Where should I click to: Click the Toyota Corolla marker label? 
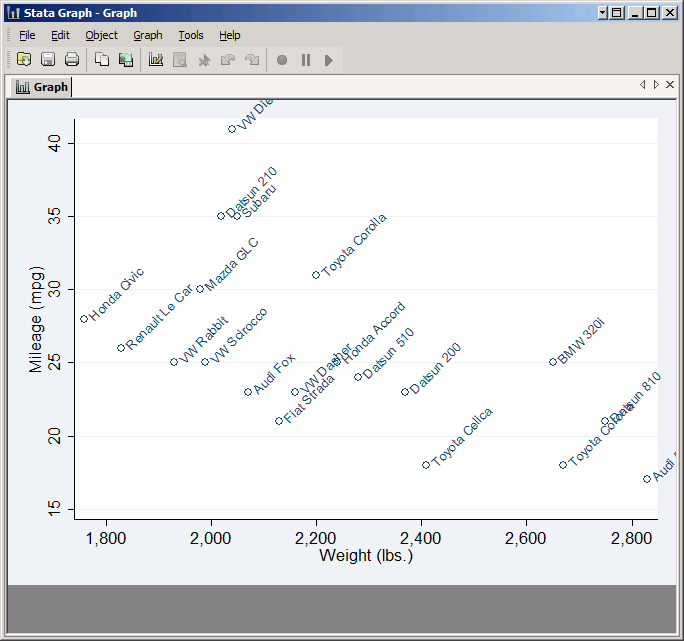pyautogui.click(x=354, y=245)
